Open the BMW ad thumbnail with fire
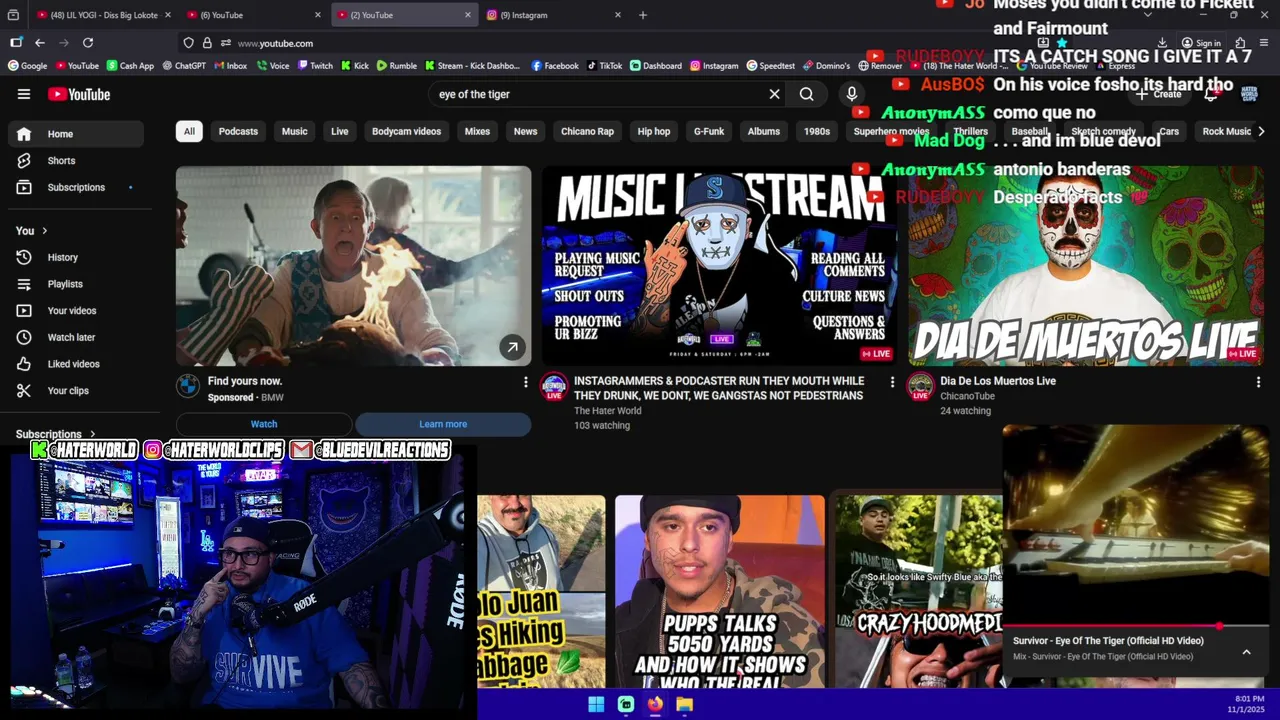The image size is (1280, 720). (x=353, y=266)
